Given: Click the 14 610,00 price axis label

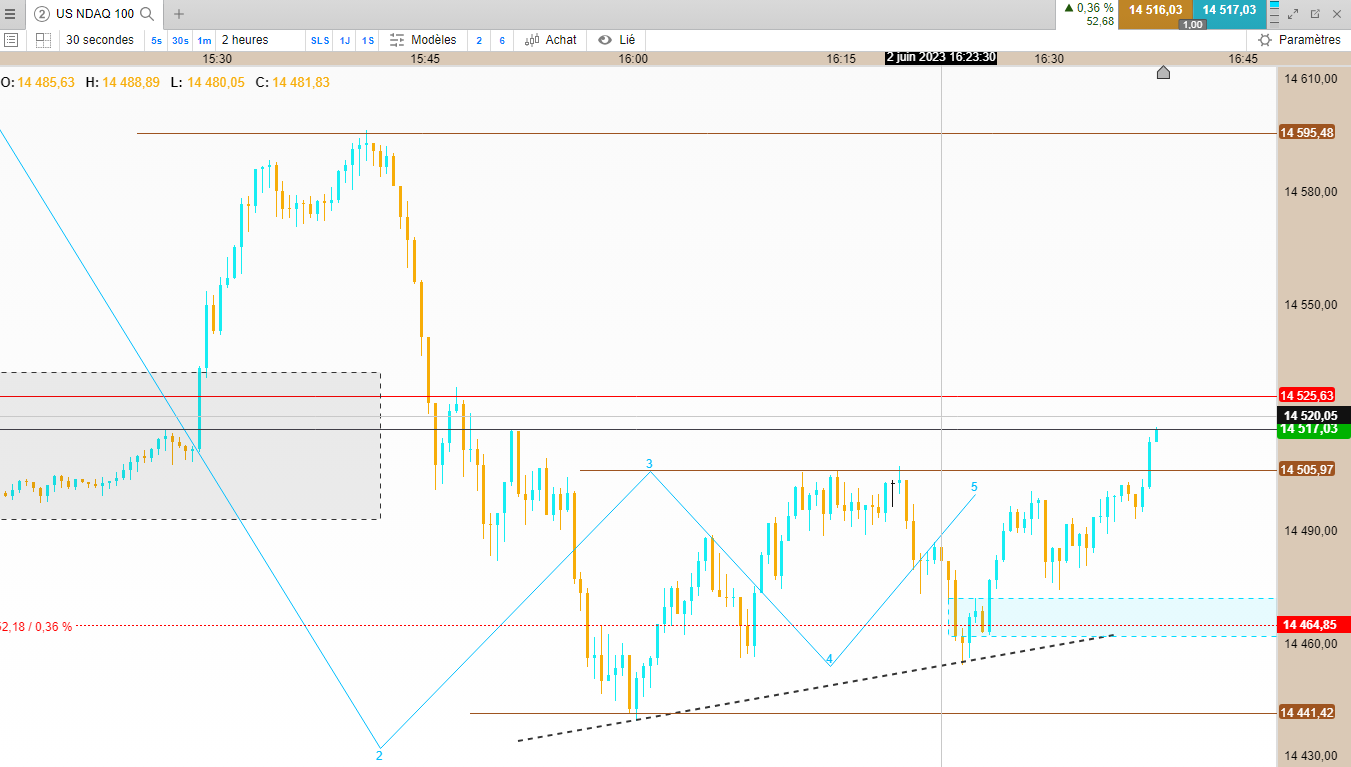Looking at the screenshot, I should pos(1311,79).
